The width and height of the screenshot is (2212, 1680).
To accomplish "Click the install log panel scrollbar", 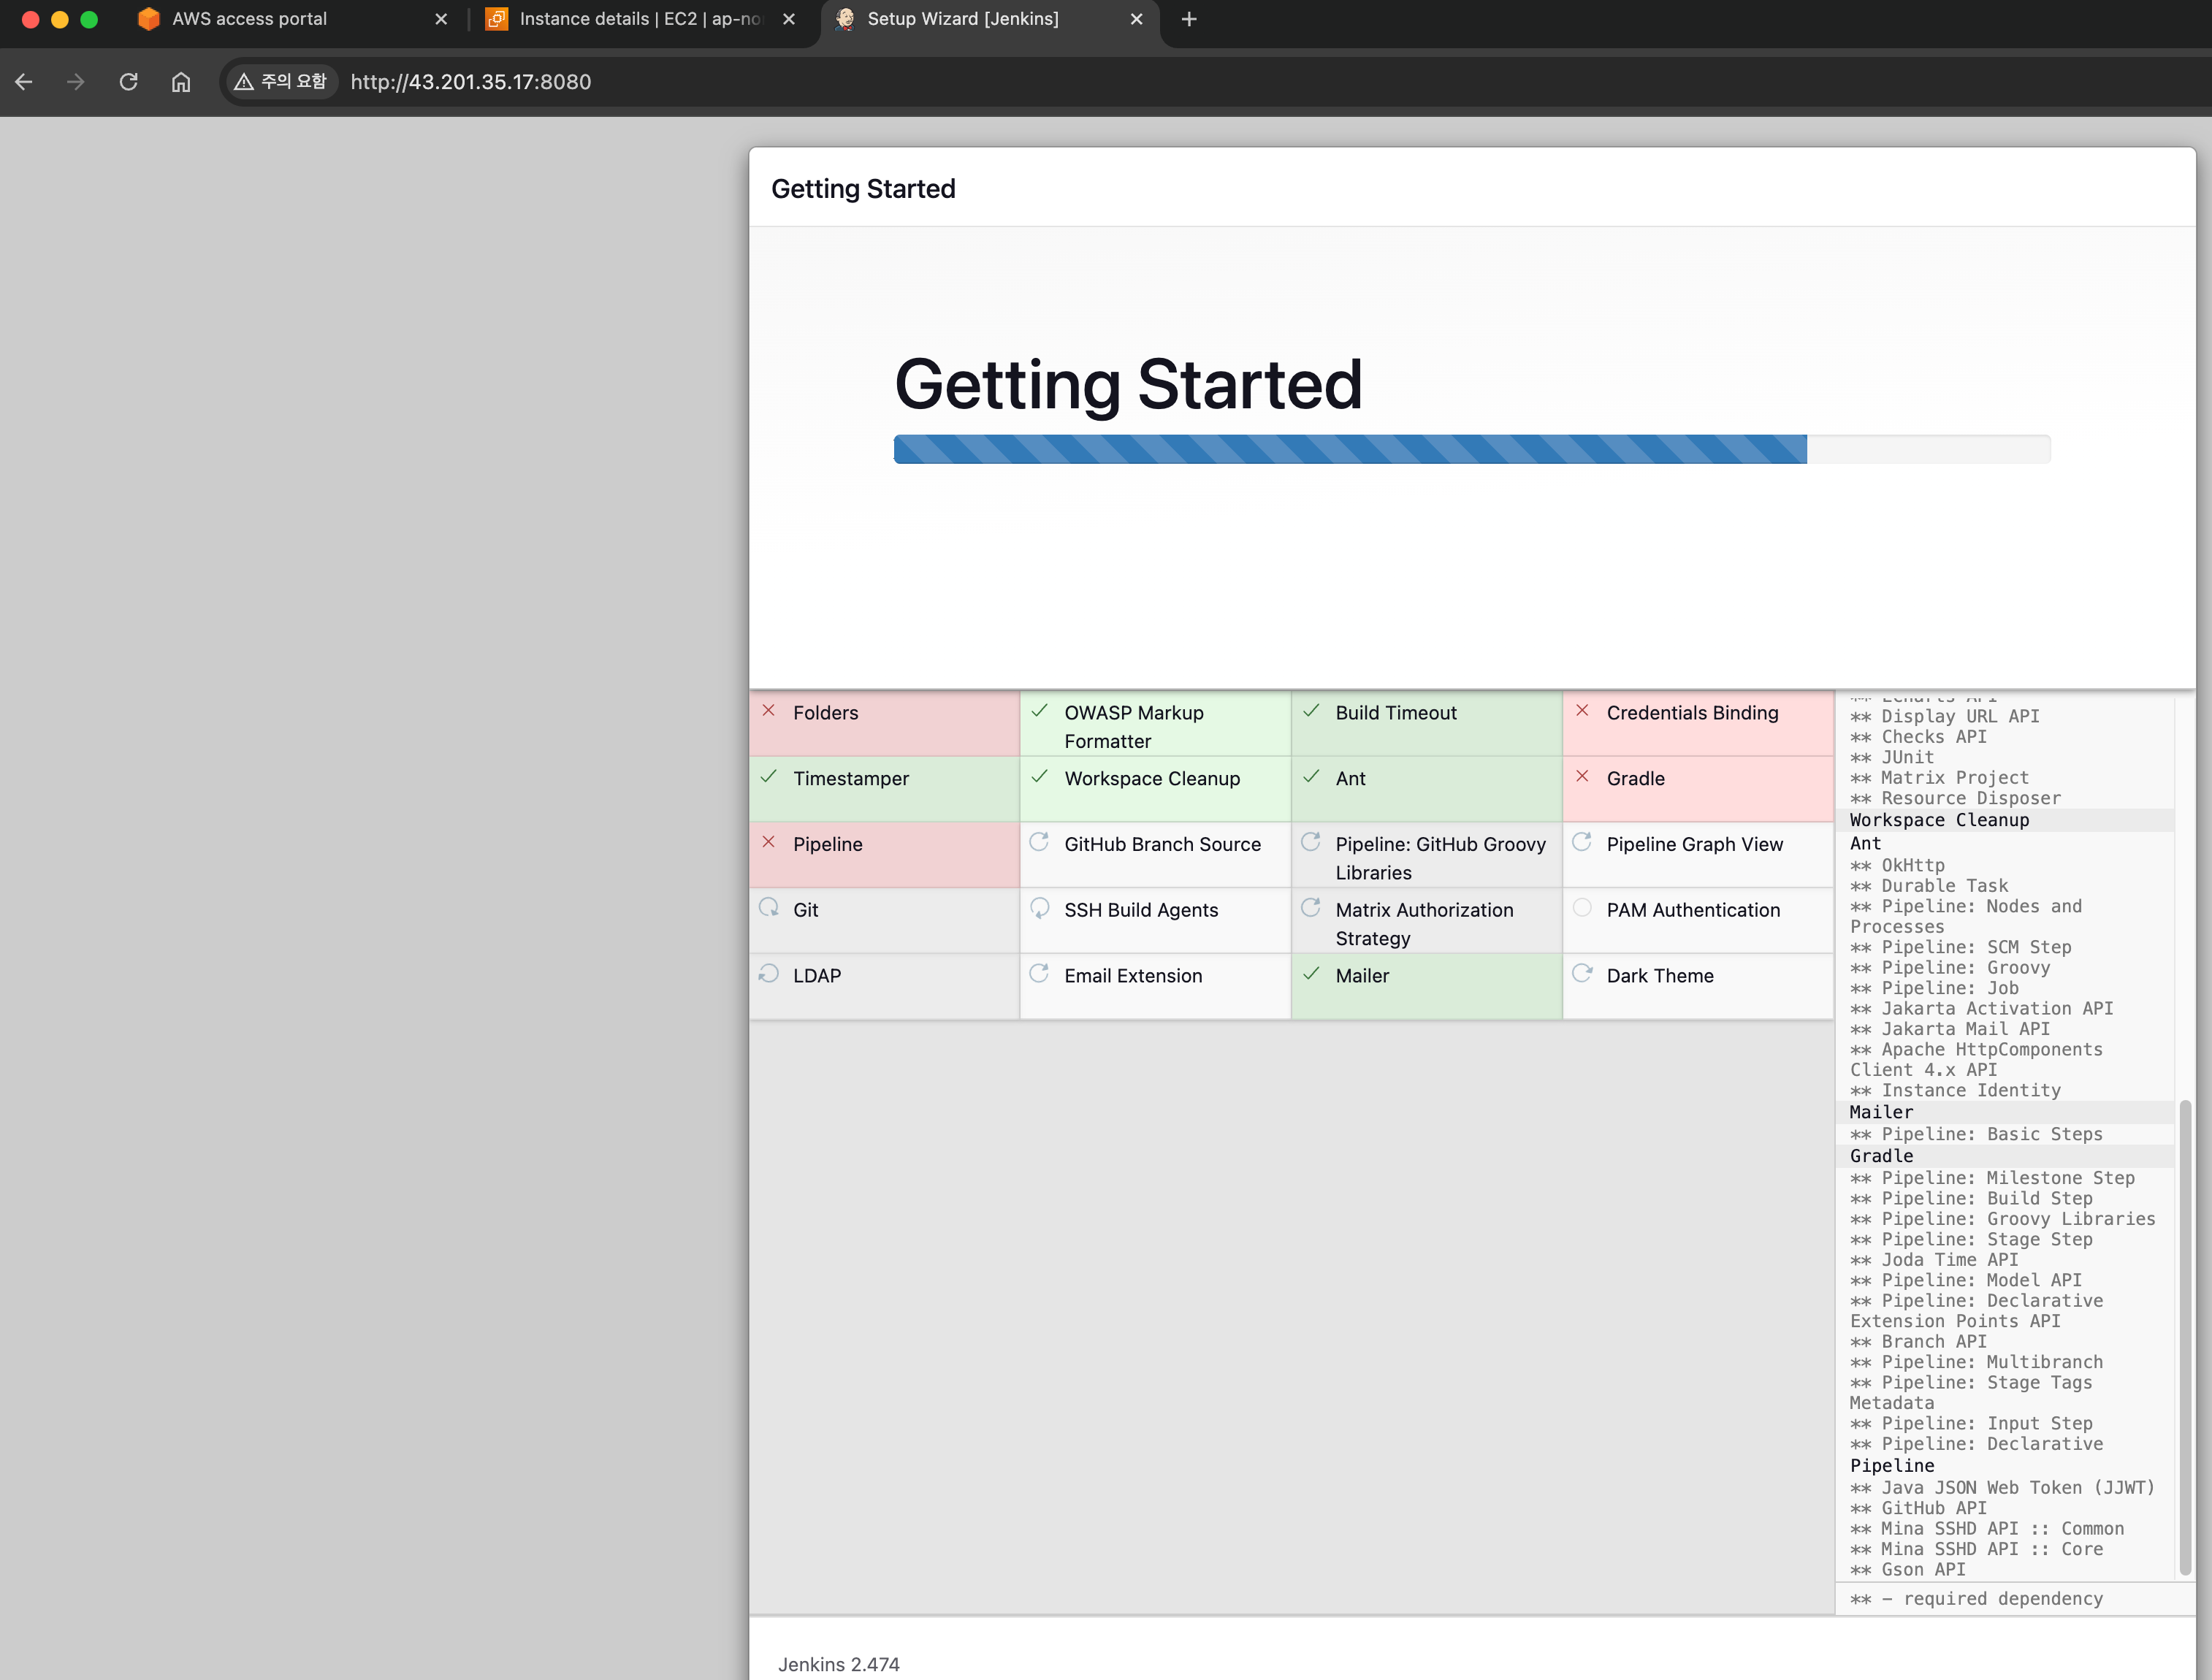I will point(2185,1338).
